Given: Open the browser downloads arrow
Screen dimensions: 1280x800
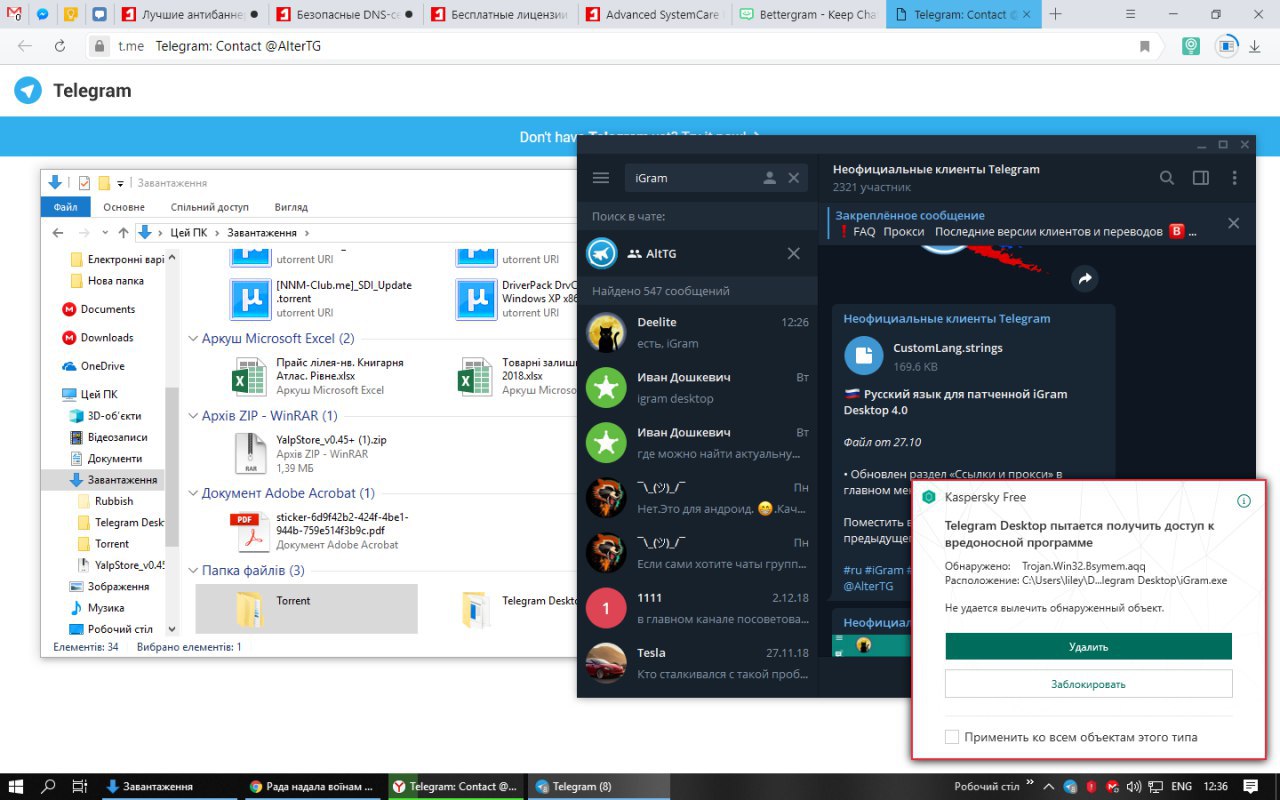Looking at the screenshot, I should click(x=1255, y=46).
